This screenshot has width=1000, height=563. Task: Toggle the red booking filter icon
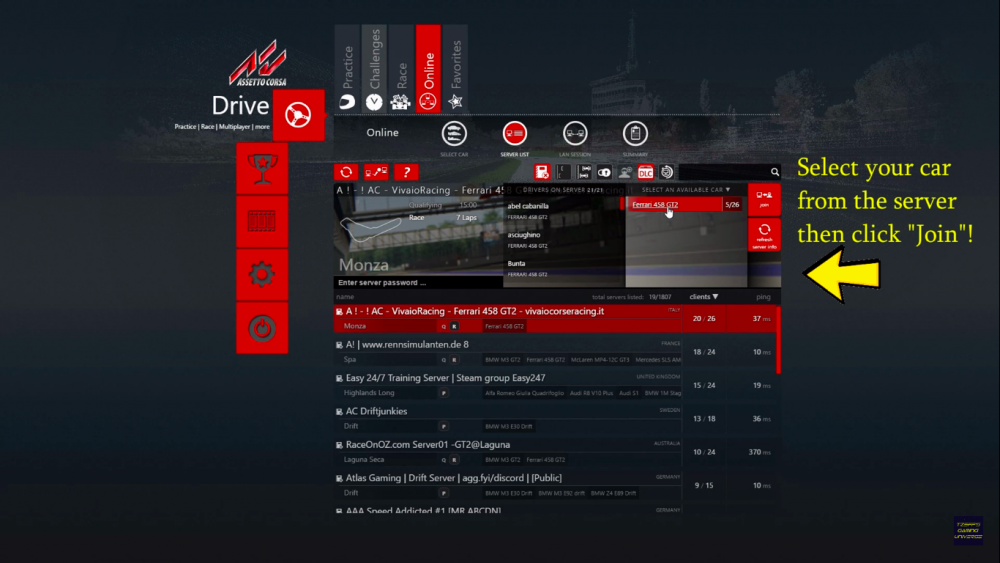click(x=542, y=172)
